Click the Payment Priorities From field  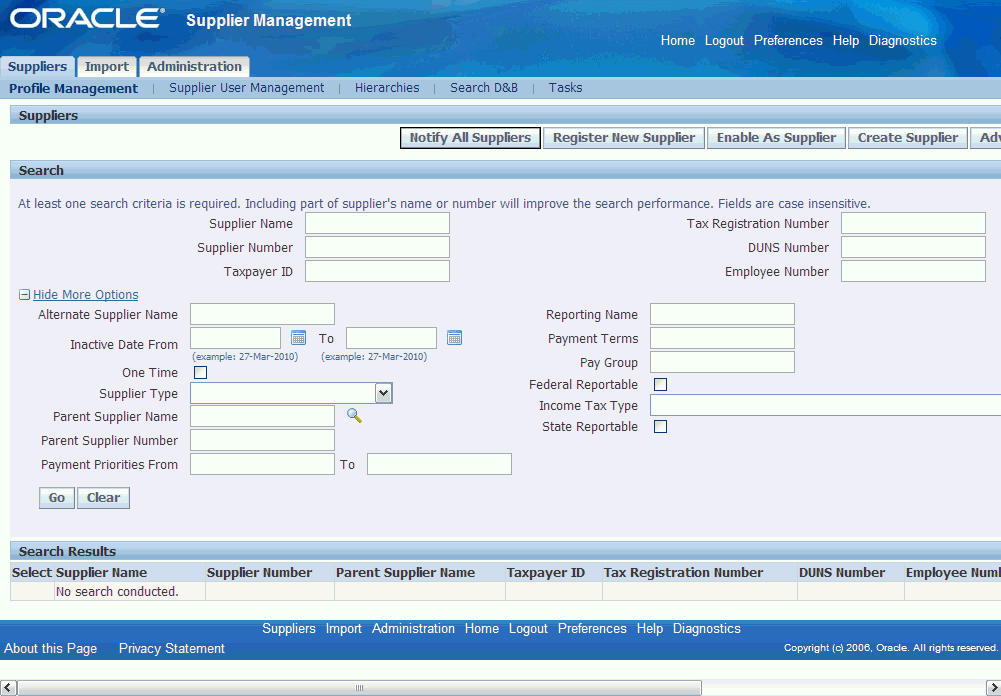click(262, 464)
